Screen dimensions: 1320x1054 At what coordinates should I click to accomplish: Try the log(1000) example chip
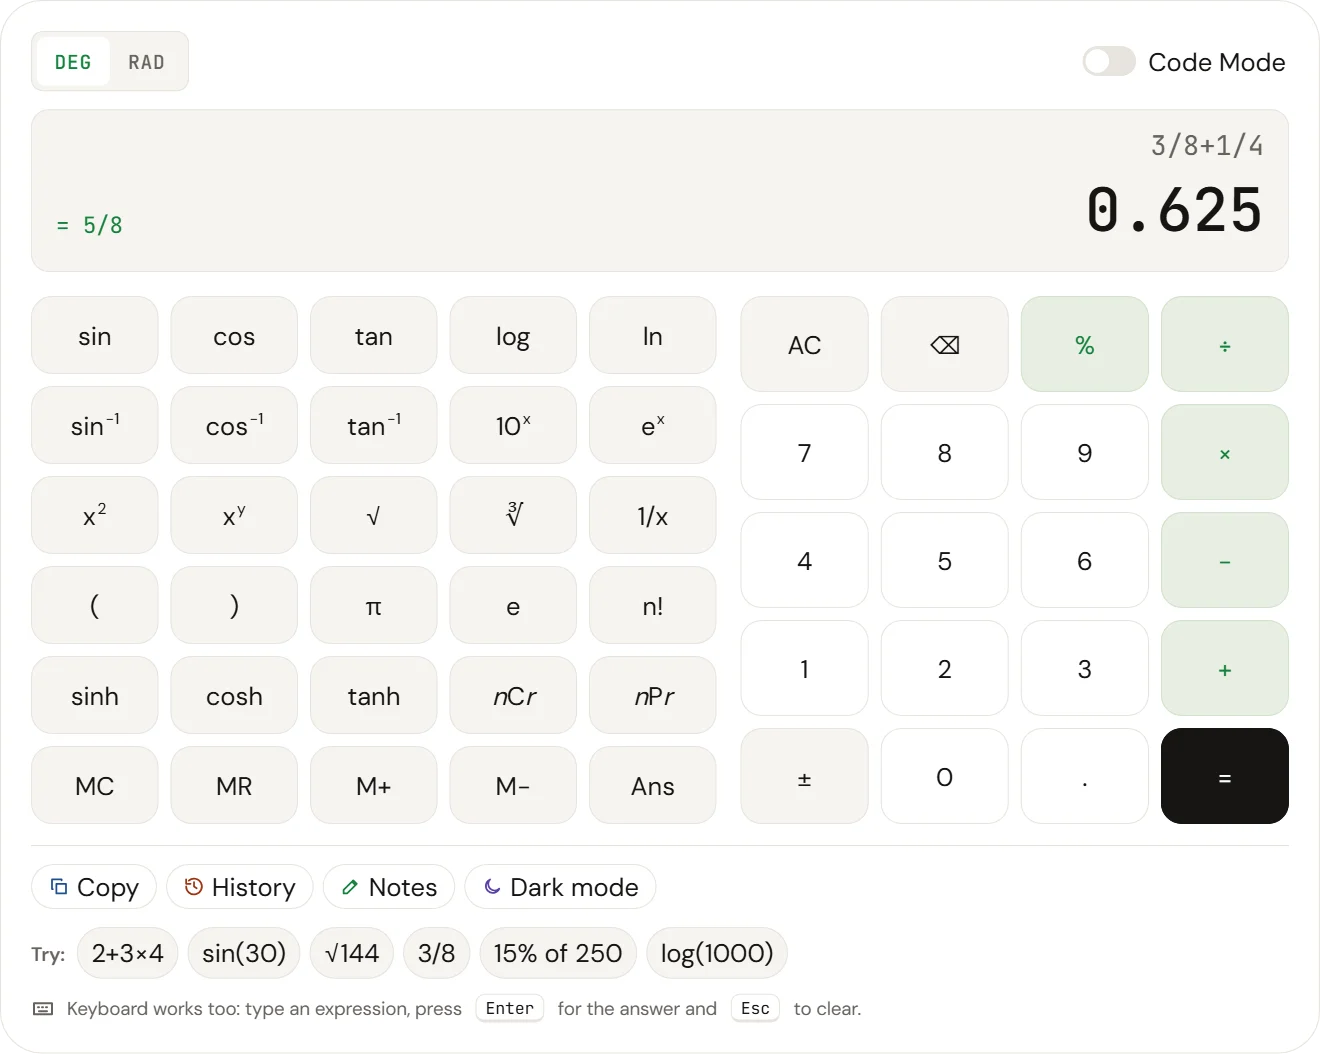coord(717,953)
